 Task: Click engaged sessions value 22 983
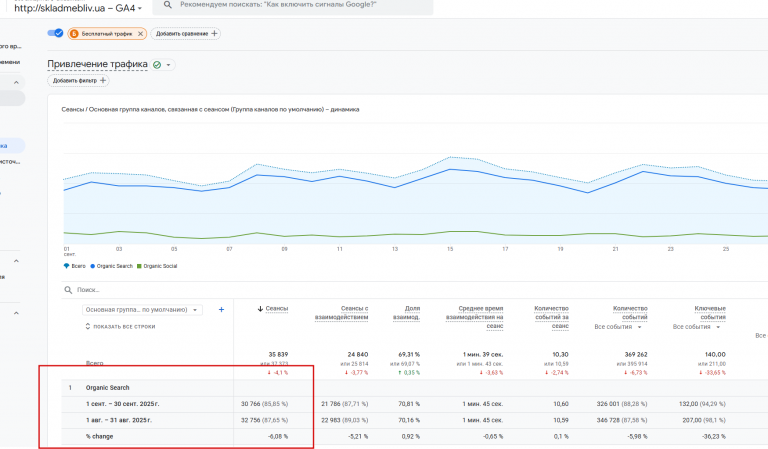[331, 420]
